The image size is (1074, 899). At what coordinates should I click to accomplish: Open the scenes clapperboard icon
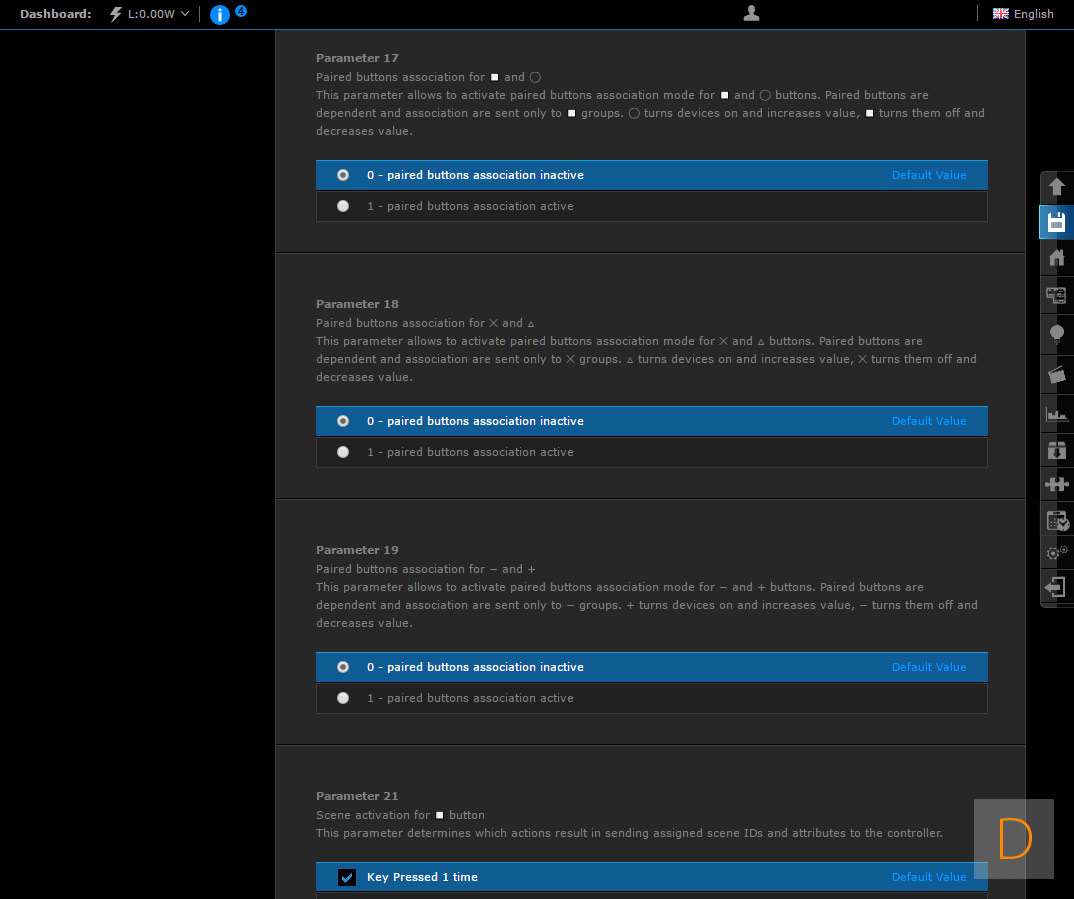tap(1056, 375)
